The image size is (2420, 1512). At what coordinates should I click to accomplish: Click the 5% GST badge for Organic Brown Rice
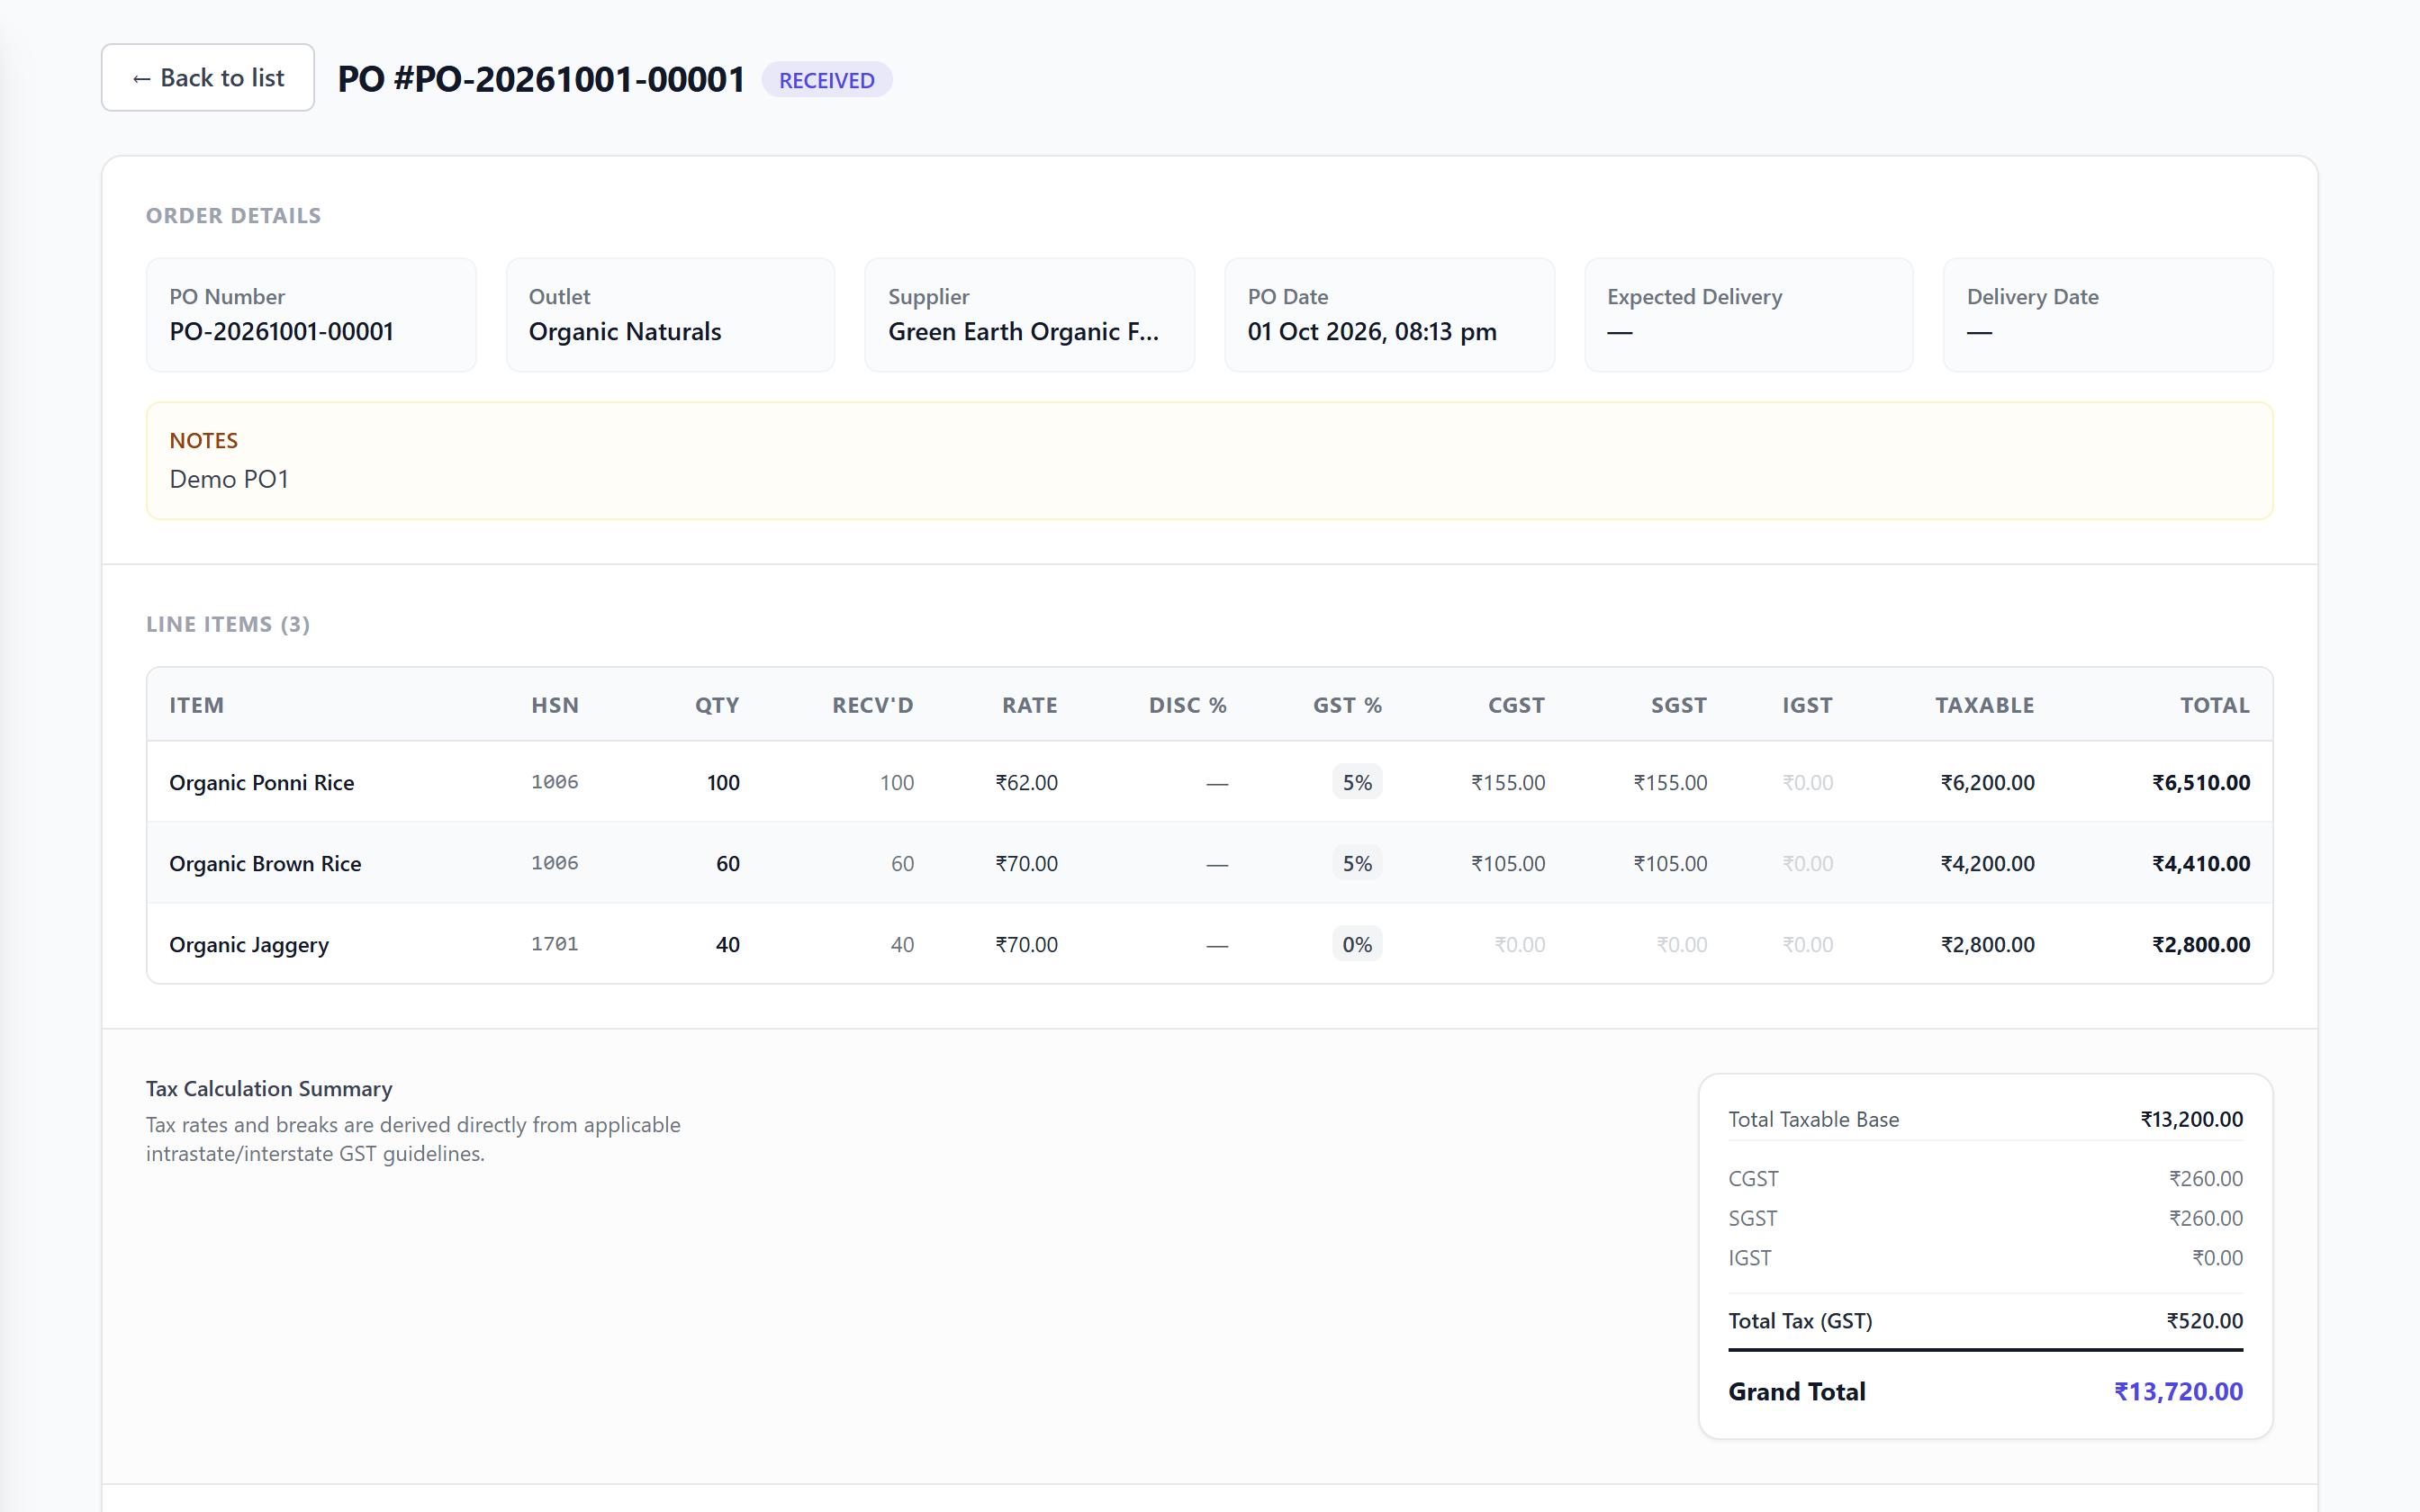[1357, 863]
